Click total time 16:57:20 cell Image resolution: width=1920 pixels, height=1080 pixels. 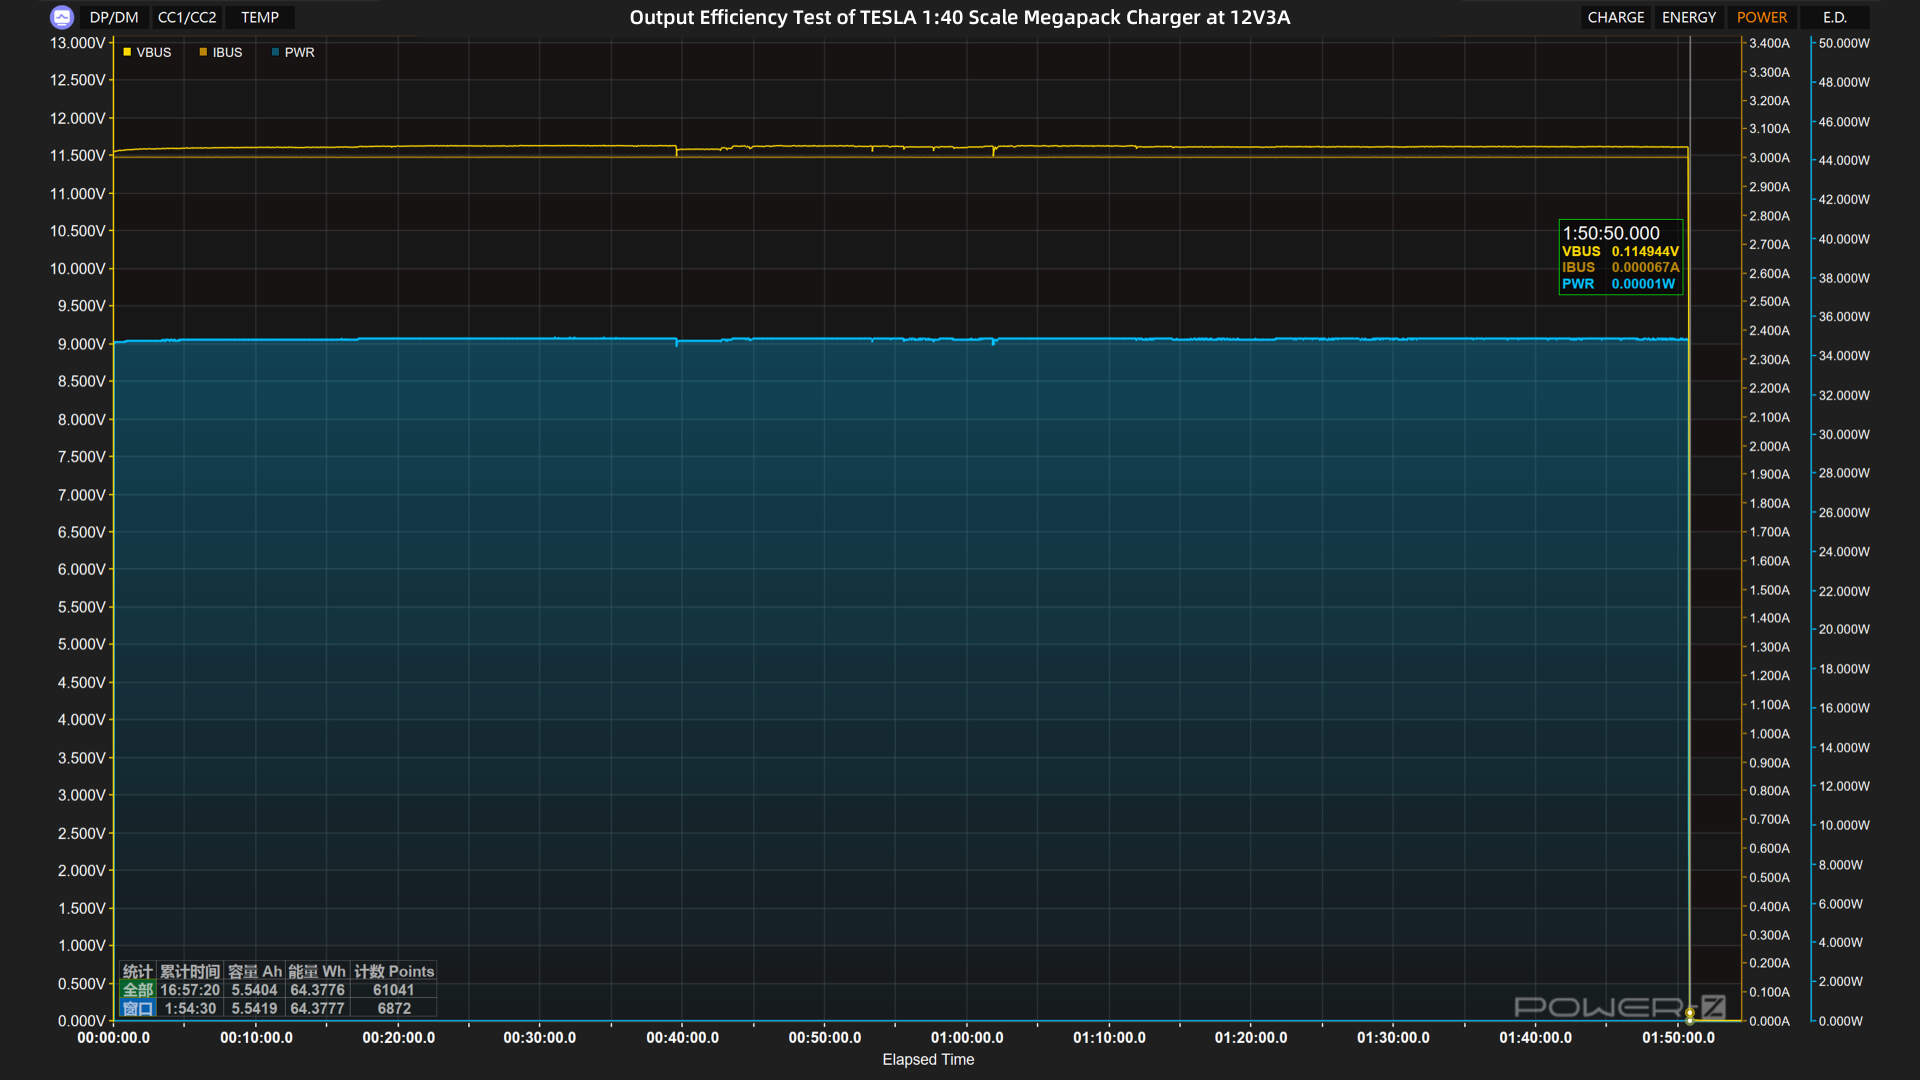(x=190, y=990)
